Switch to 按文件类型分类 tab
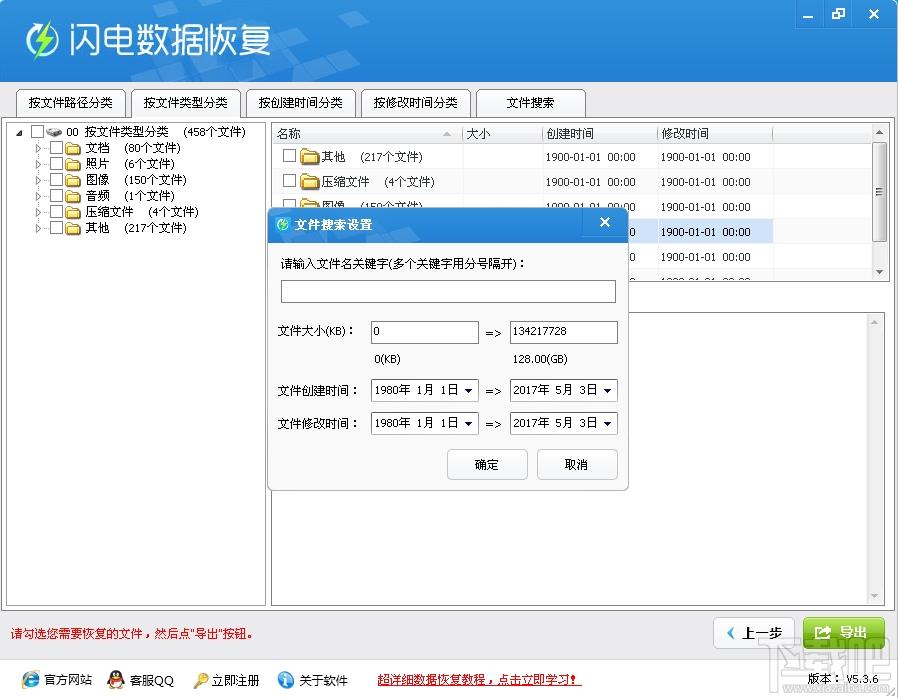The width and height of the screenshot is (898, 698). click(186, 103)
